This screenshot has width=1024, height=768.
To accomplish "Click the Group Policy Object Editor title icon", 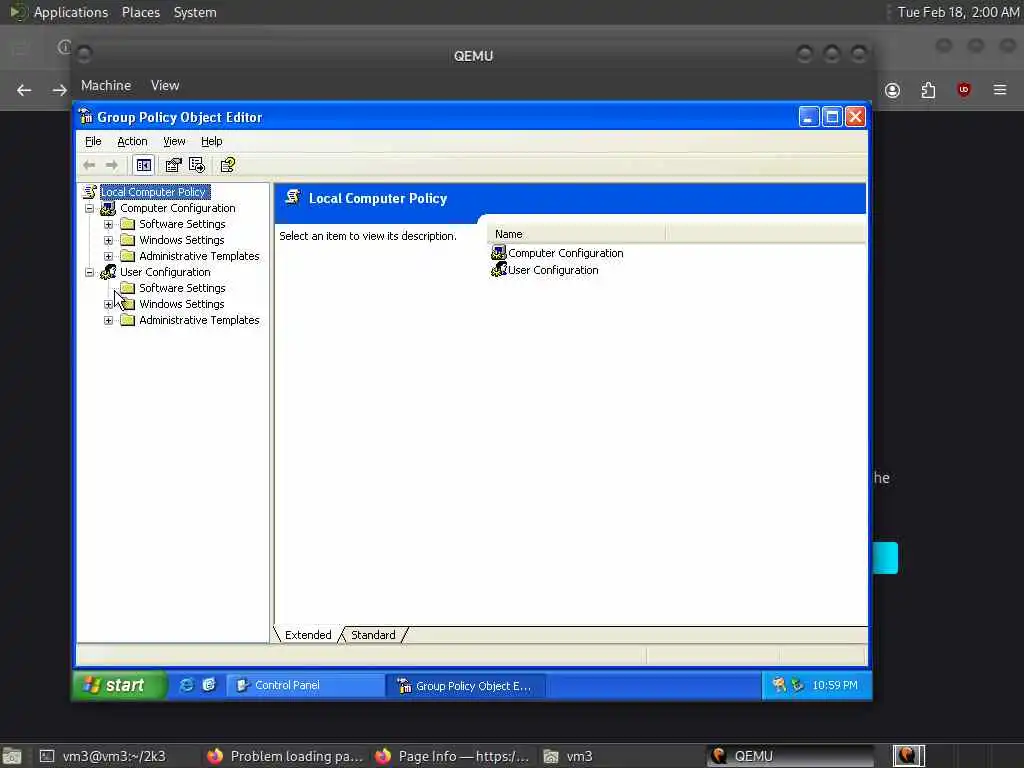I will (86, 117).
